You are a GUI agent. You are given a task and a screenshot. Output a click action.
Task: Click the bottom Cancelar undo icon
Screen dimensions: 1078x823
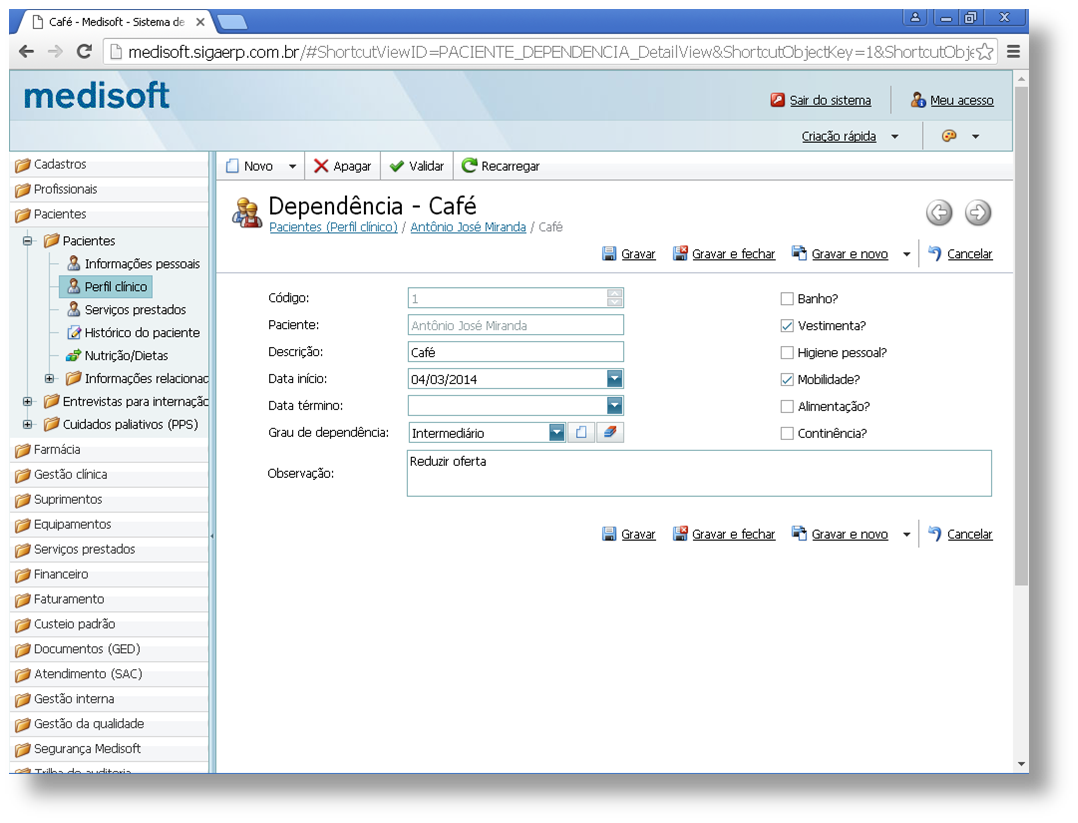934,534
